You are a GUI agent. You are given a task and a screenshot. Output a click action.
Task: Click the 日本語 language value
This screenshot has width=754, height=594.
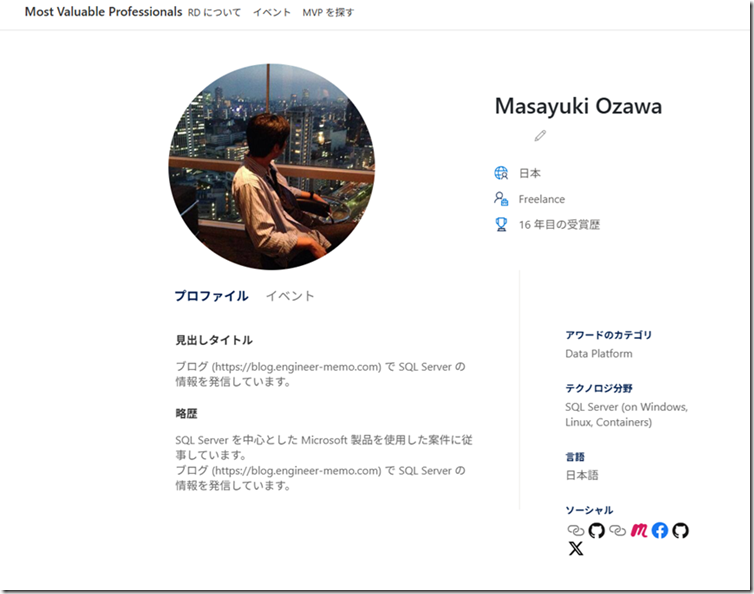pyautogui.click(x=582, y=475)
